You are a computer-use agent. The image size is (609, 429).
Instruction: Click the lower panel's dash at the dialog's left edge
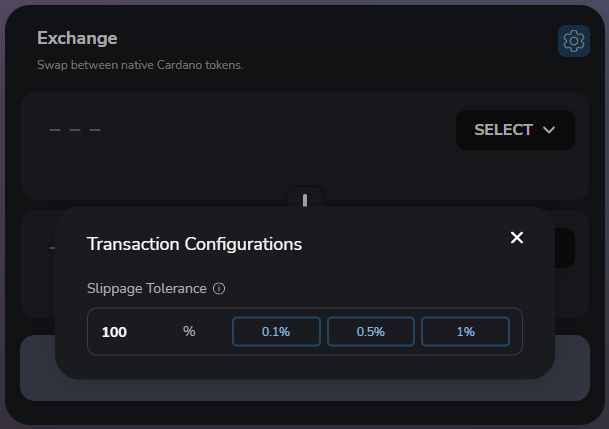coord(52,248)
